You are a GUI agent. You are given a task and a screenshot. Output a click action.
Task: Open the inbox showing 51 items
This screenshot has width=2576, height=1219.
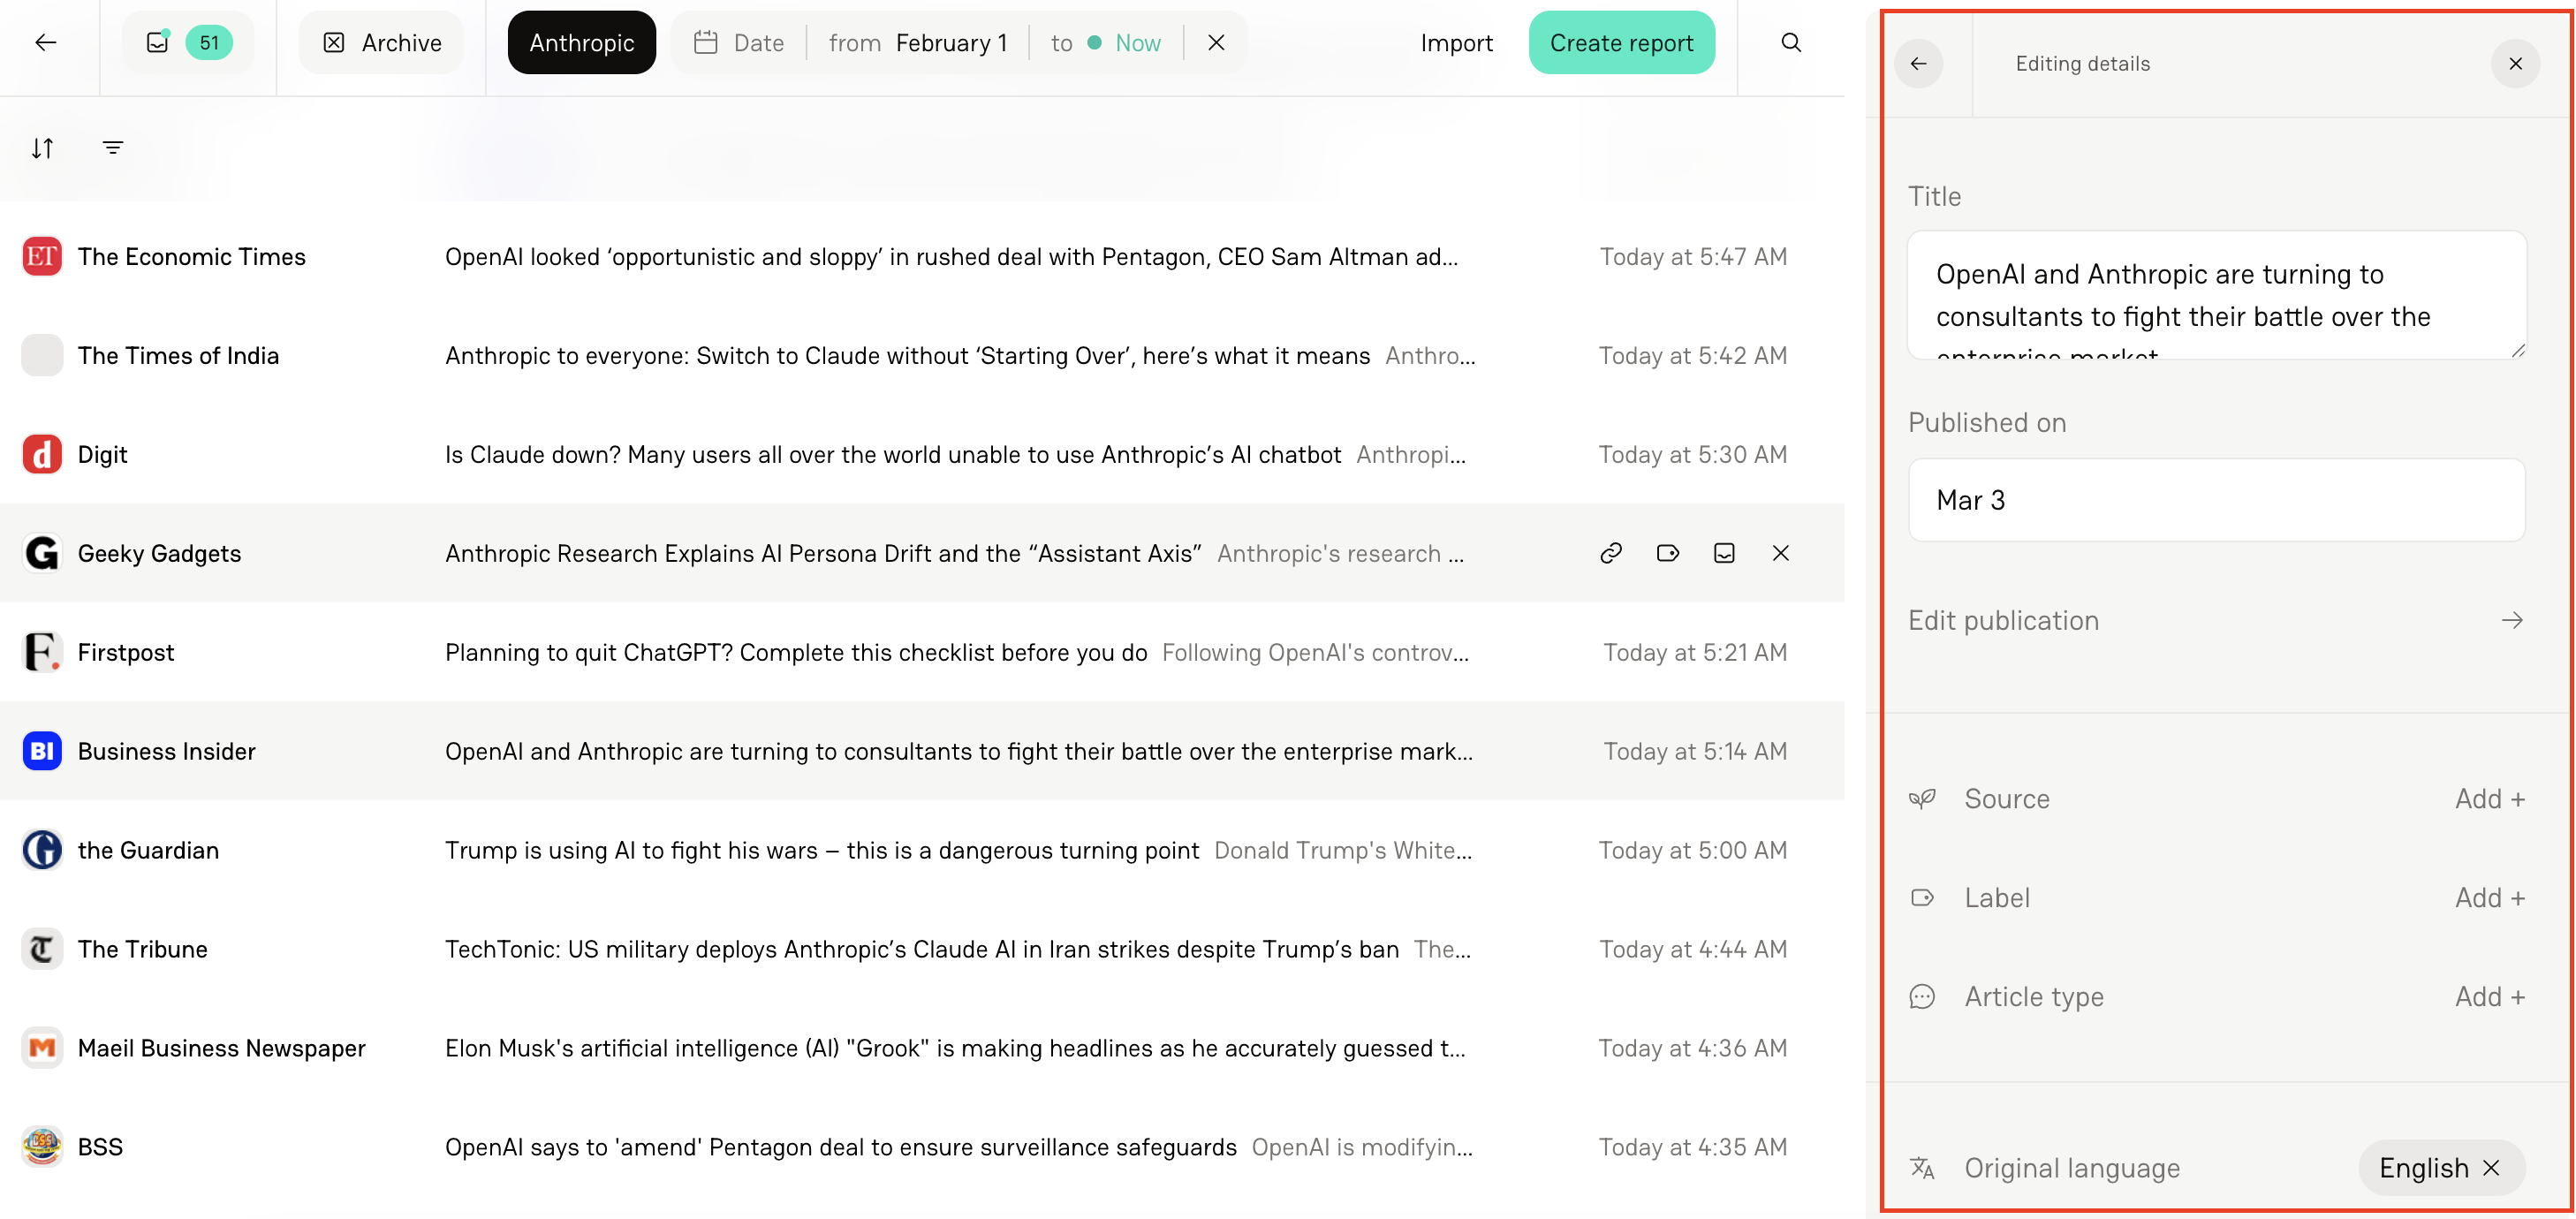point(187,42)
